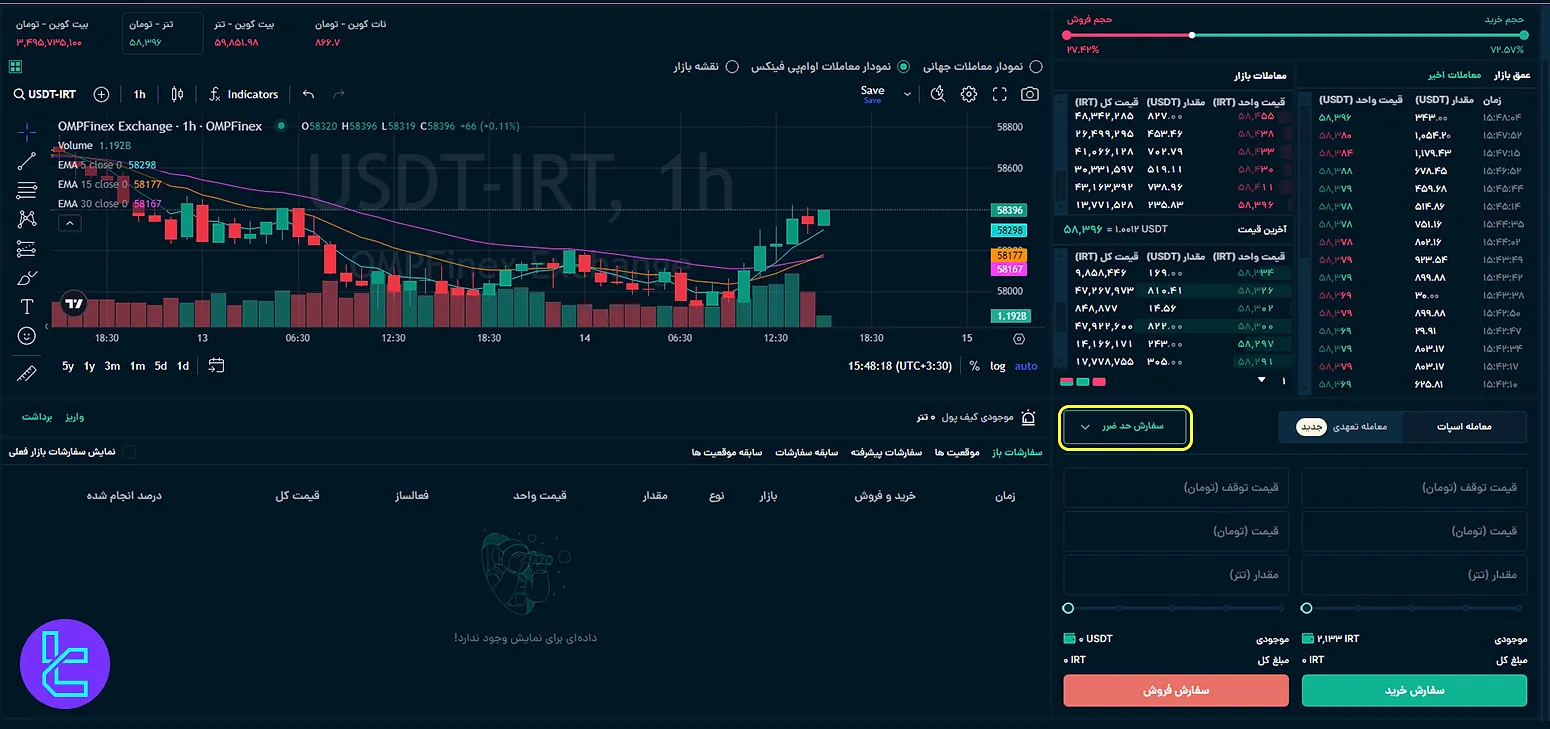1550x729 pixels.
Task: Select the نمودار معاملات جهانی radio button
Action: [1036, 66]
